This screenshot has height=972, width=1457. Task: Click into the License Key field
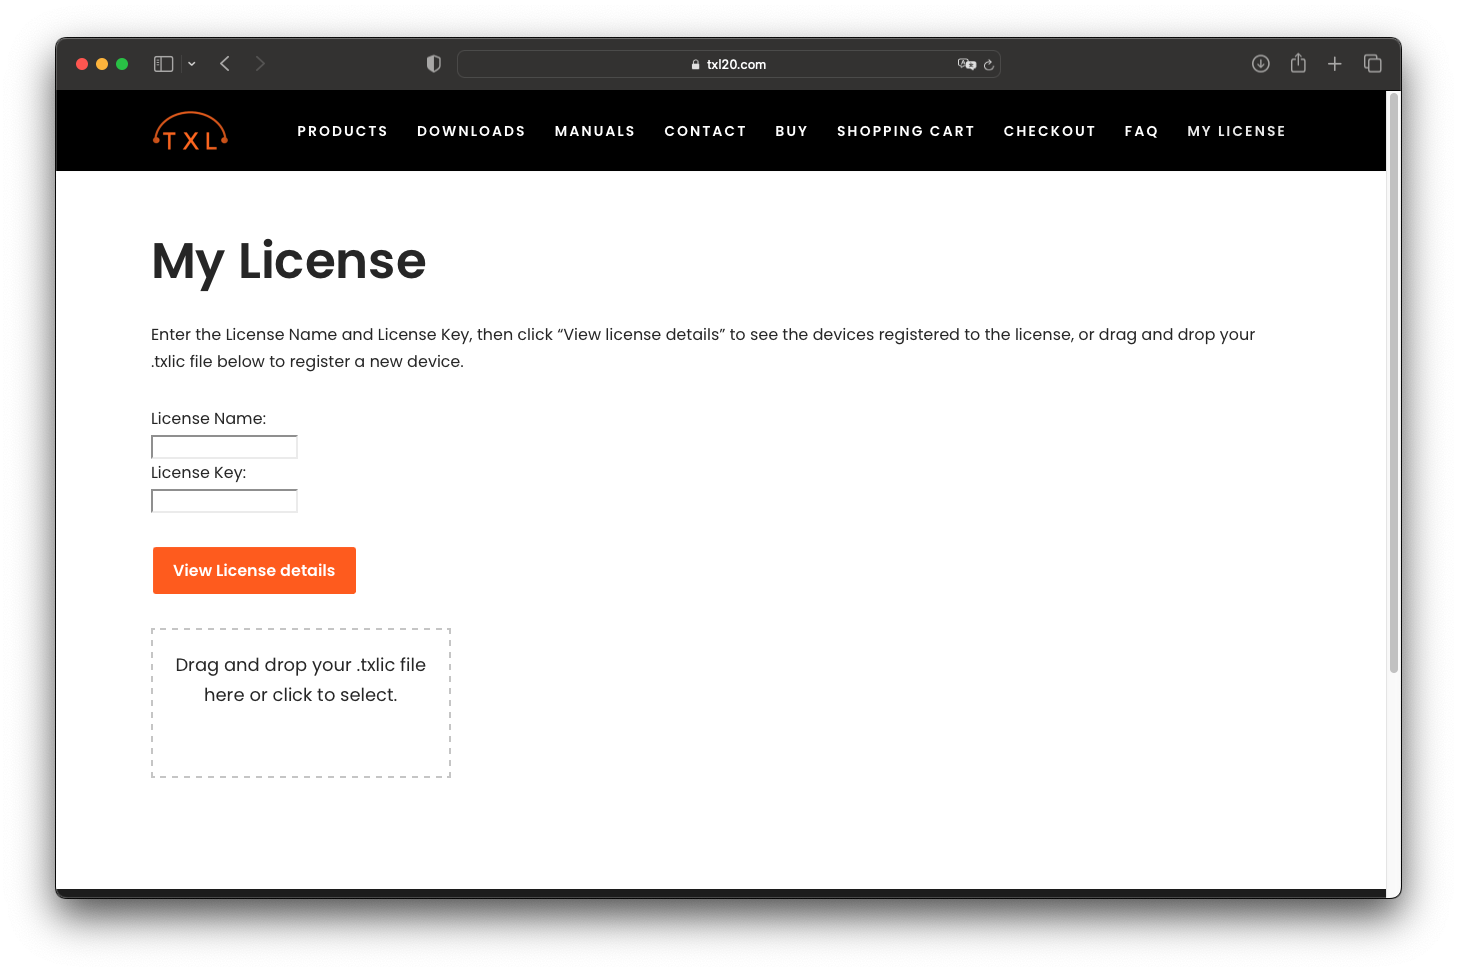(x=224, y=501)
